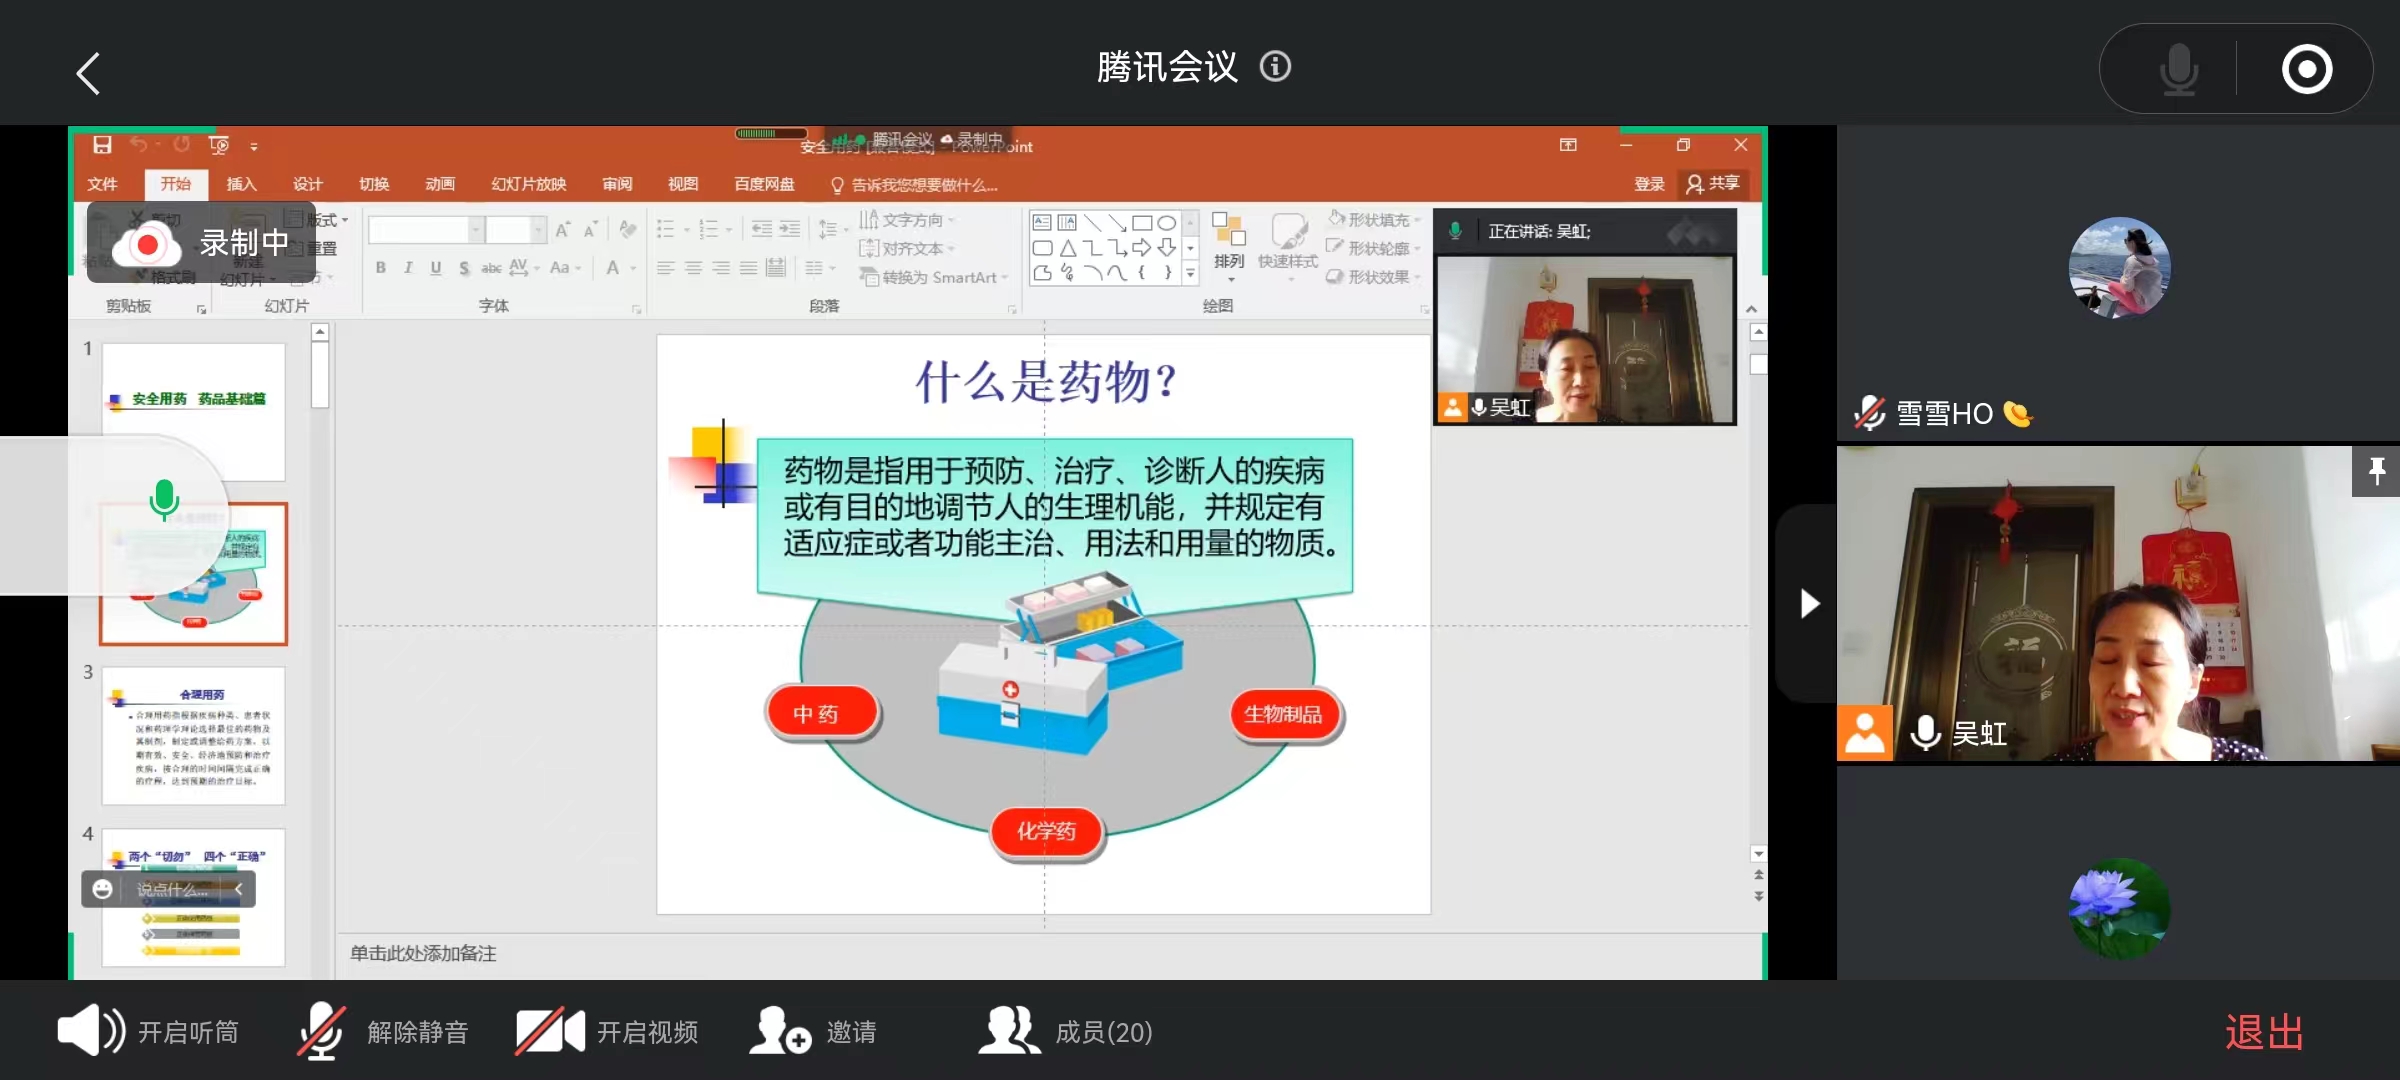Select slide 3 thumbnail 合理用药
The width and height of the screenshot is (2400, 1080).
click(194, 736)
